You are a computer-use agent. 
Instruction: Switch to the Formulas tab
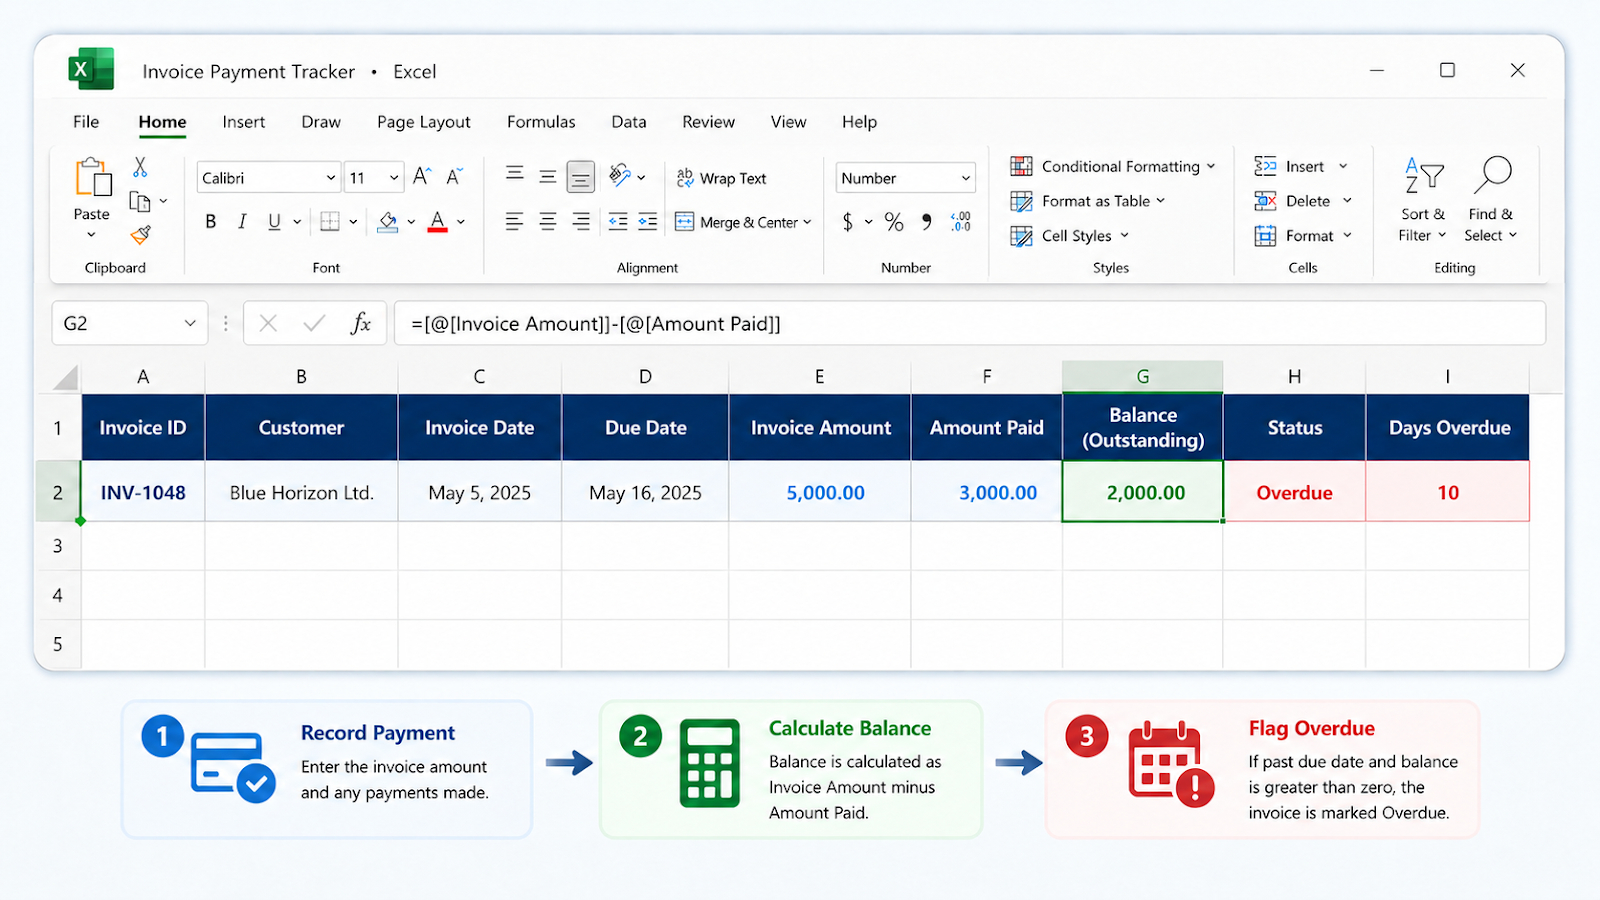click(541, 122)
